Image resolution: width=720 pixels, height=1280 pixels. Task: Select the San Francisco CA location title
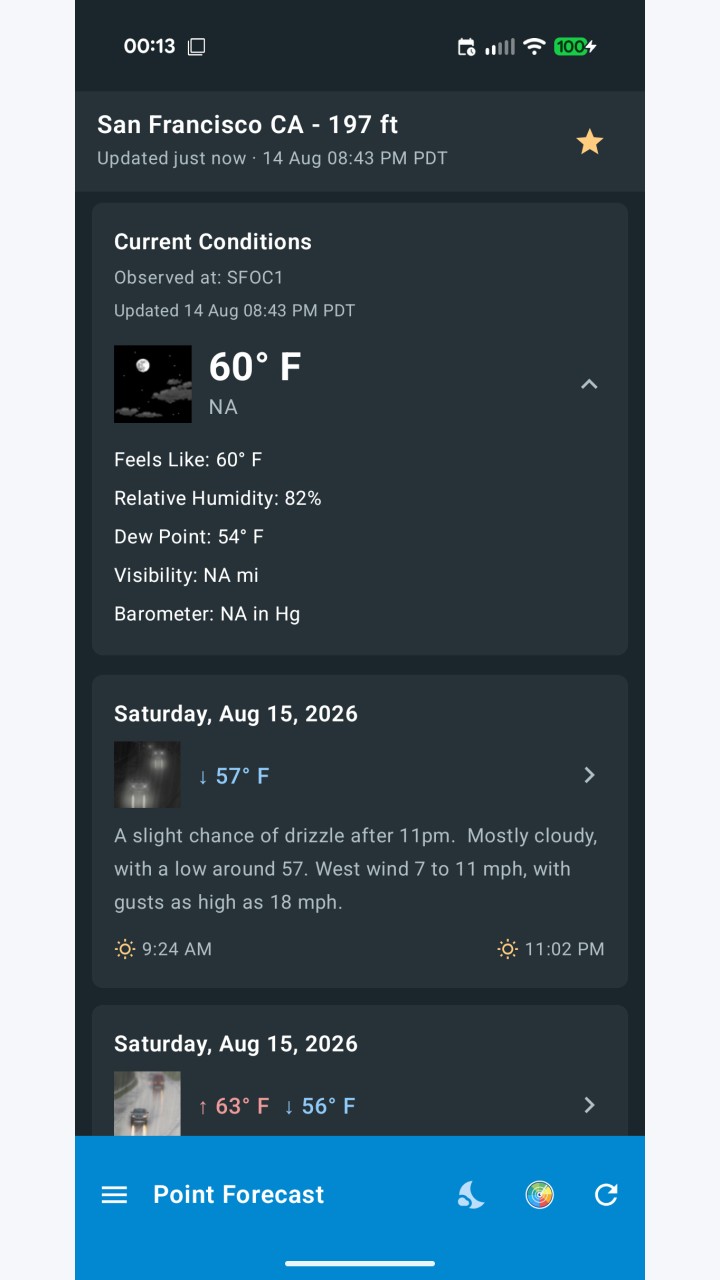pos(247,125)
